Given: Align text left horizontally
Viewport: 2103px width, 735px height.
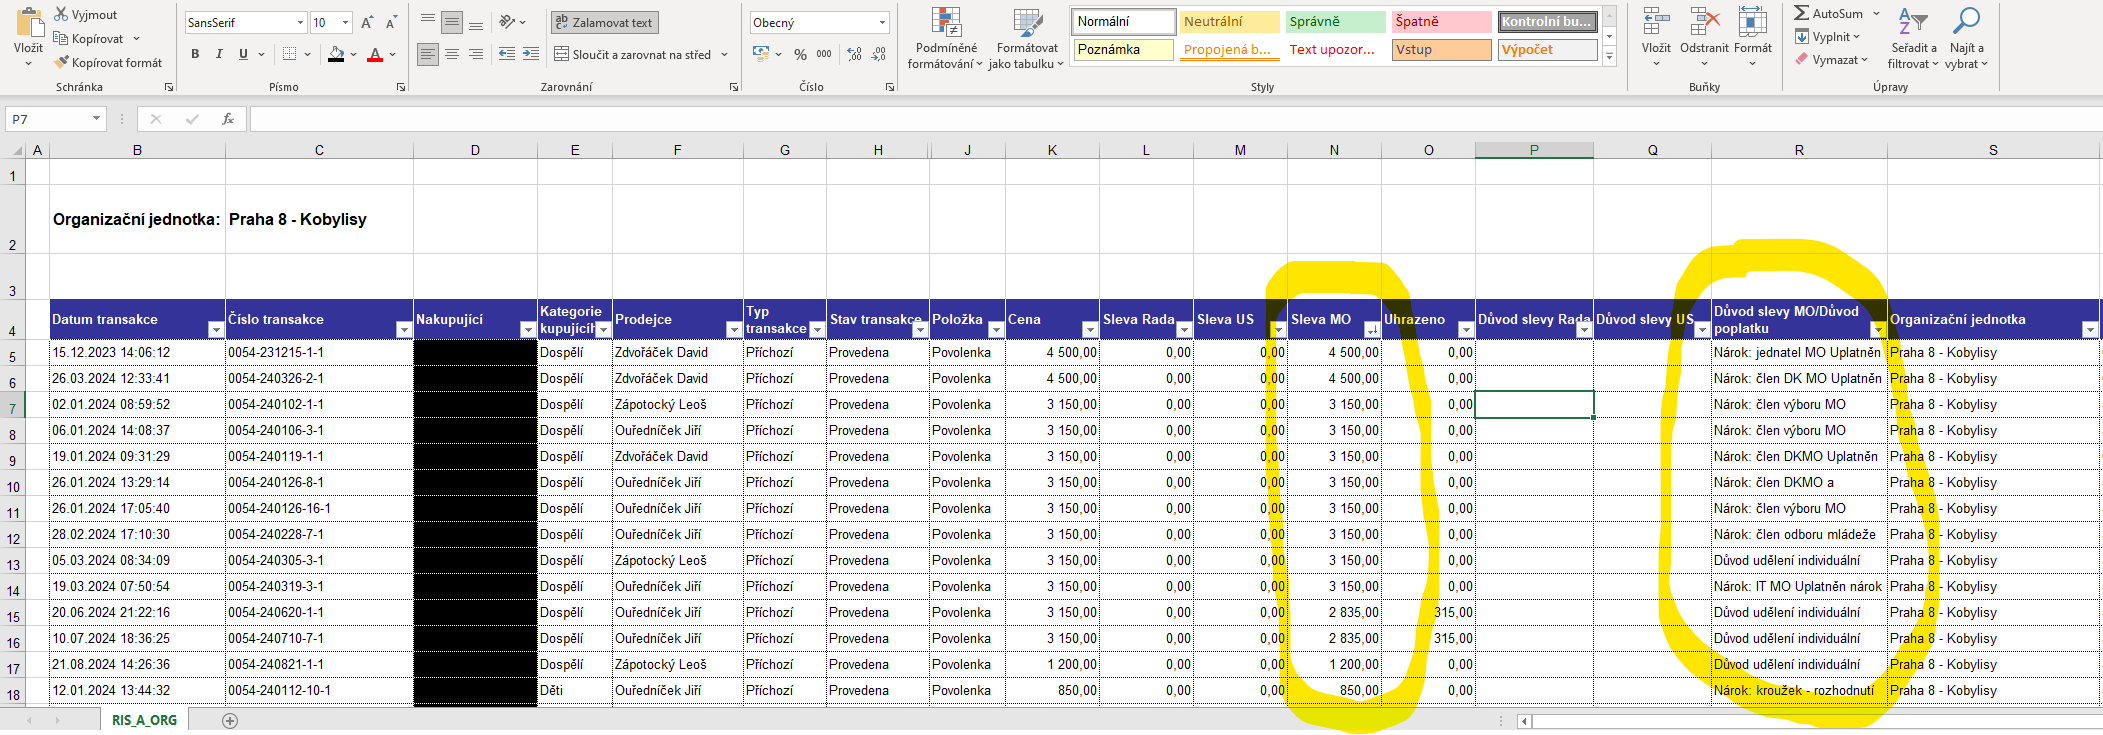Looking at the screenshot, I should [428, 54].
